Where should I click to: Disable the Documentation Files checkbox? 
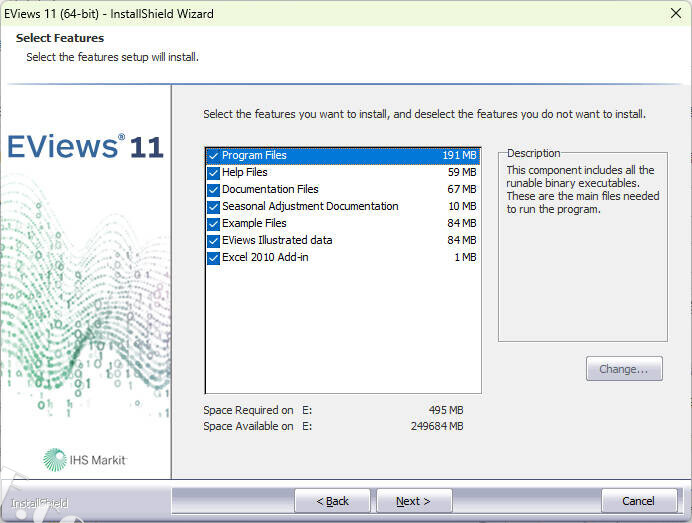(x=213, y=190)
